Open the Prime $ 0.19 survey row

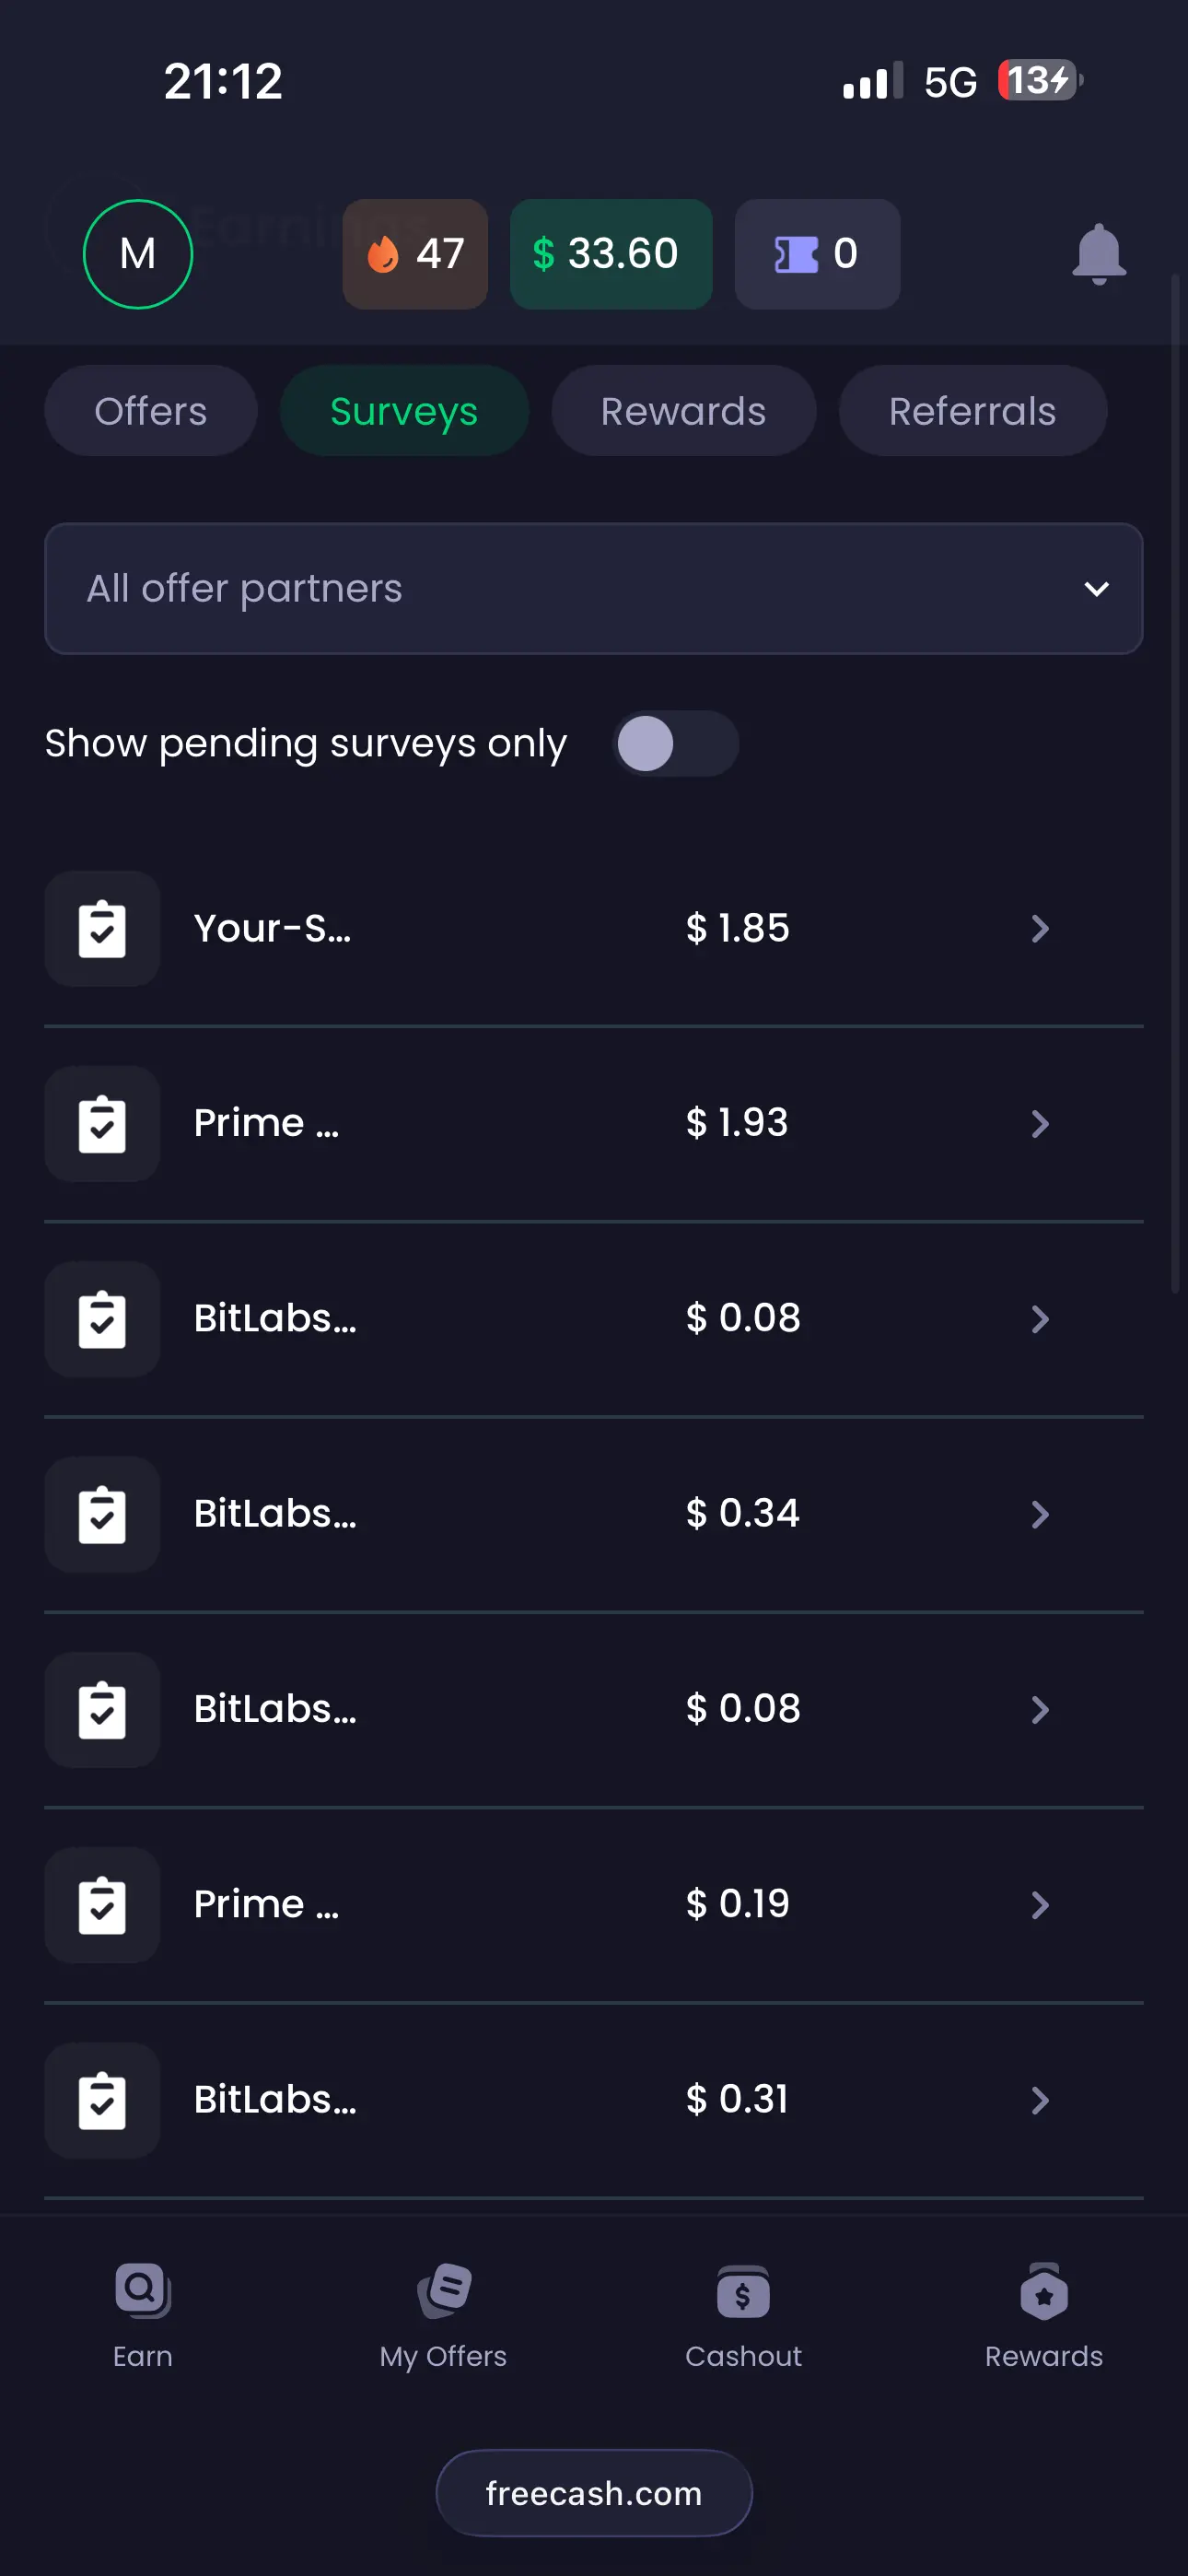594,1905
